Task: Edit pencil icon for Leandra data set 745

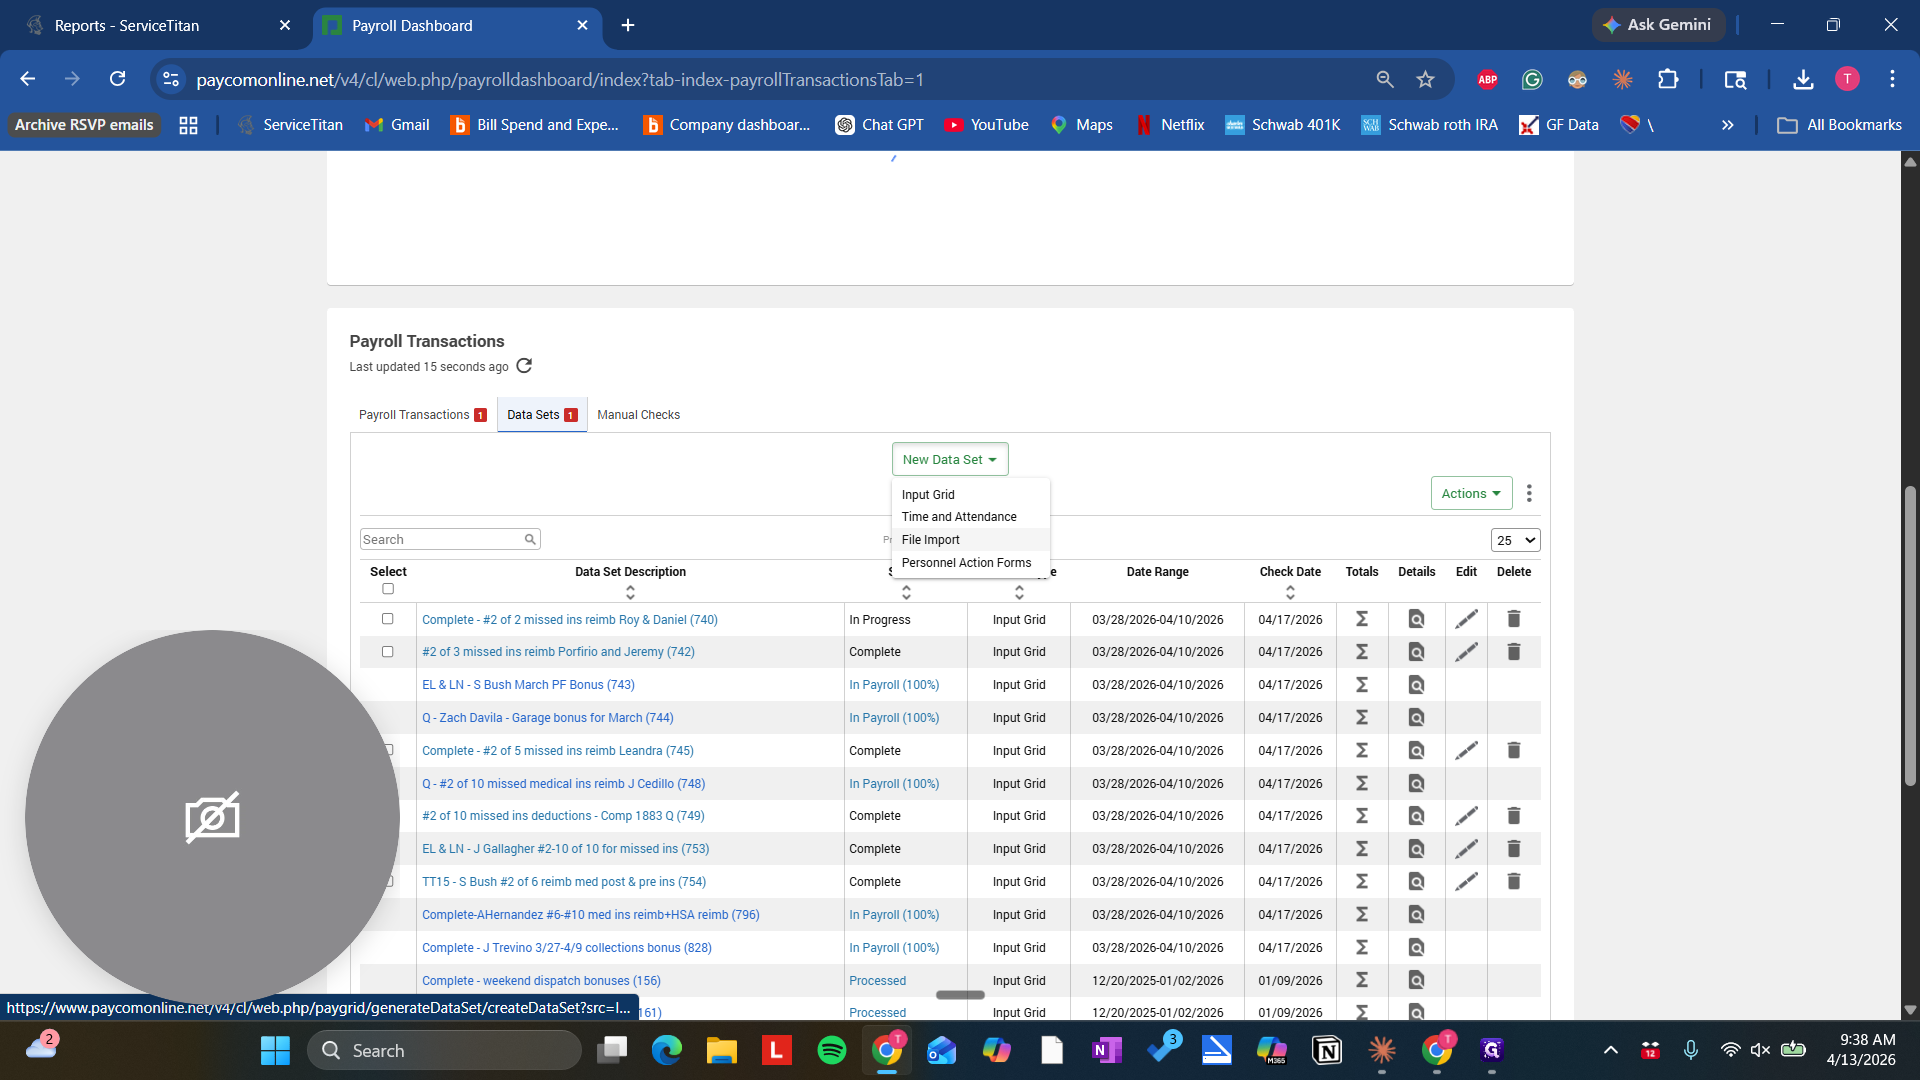Action: 1466,751
